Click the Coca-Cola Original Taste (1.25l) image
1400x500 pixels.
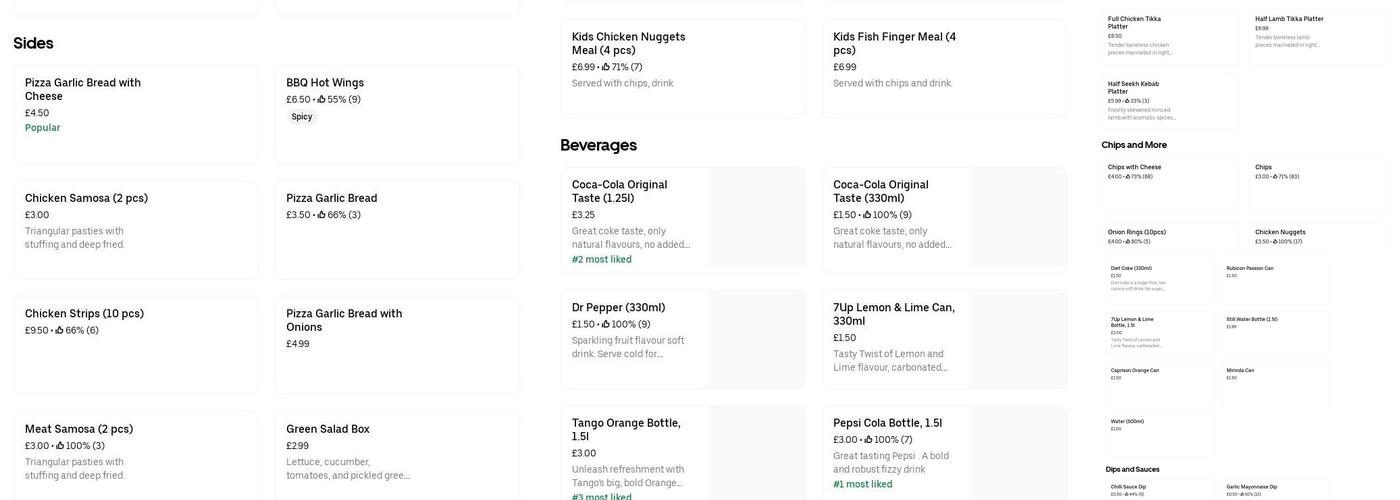(x=755, y=217)
